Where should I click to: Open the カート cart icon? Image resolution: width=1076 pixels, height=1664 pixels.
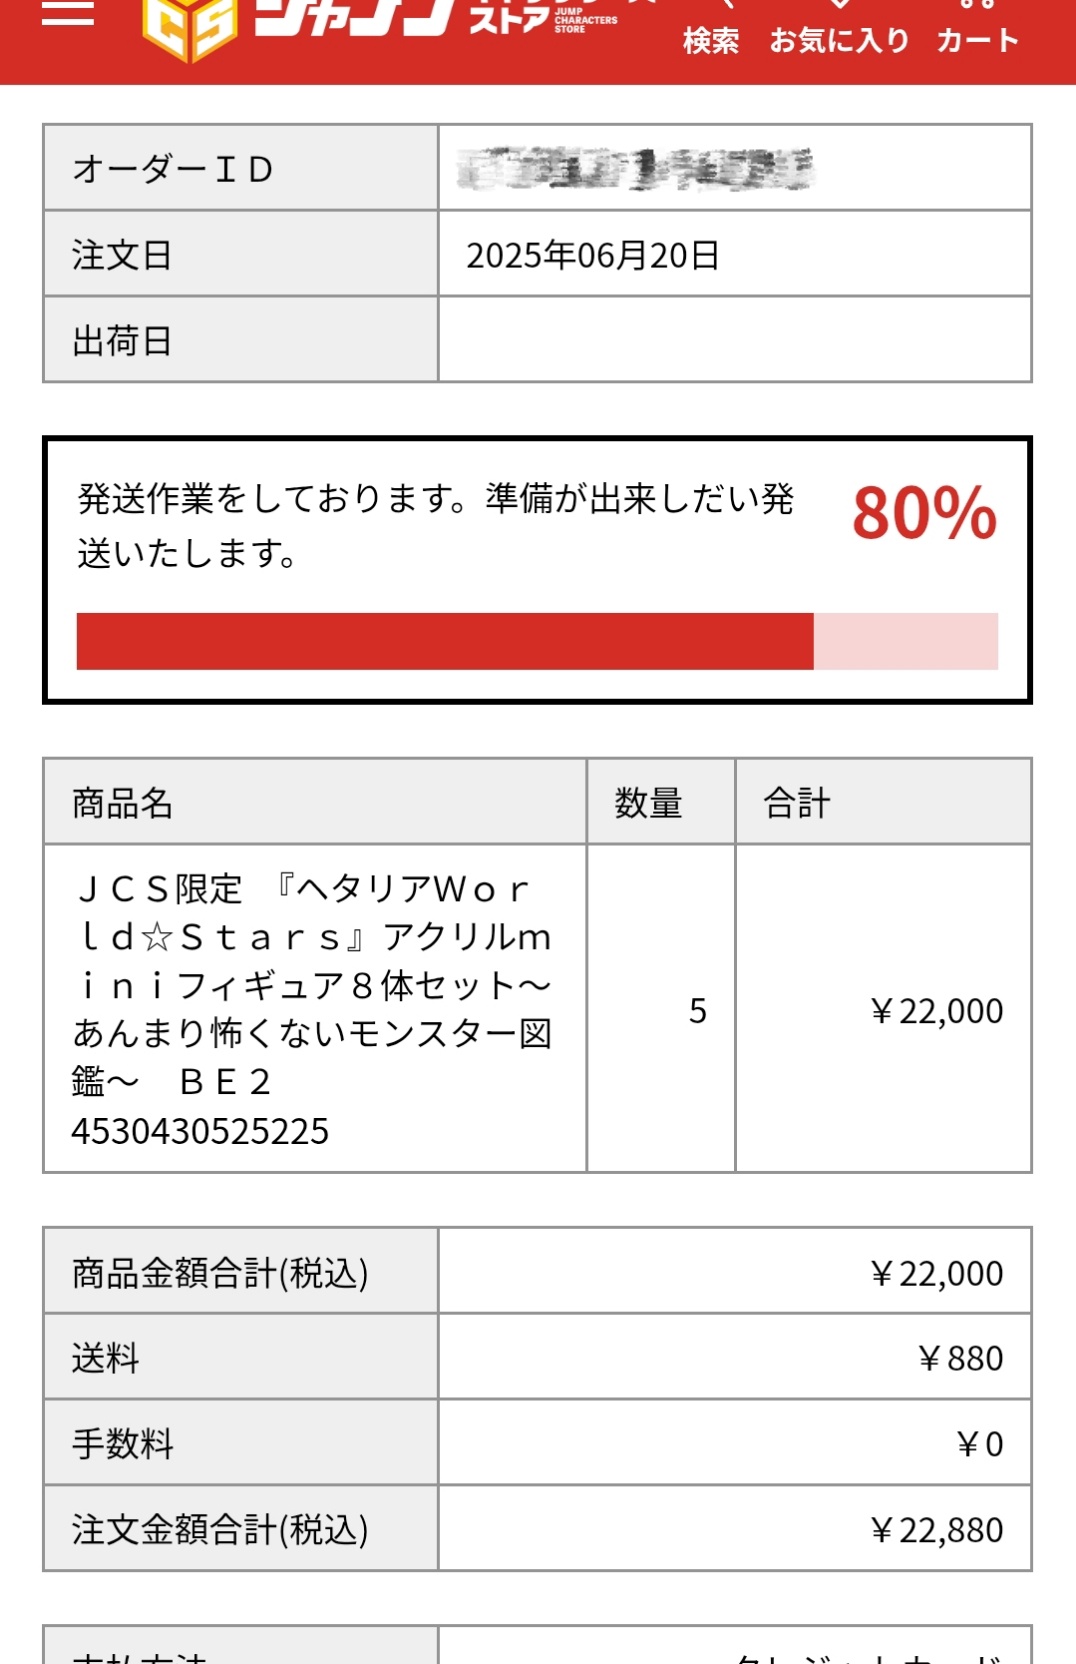pyautogui.click(x=977, y=30)
